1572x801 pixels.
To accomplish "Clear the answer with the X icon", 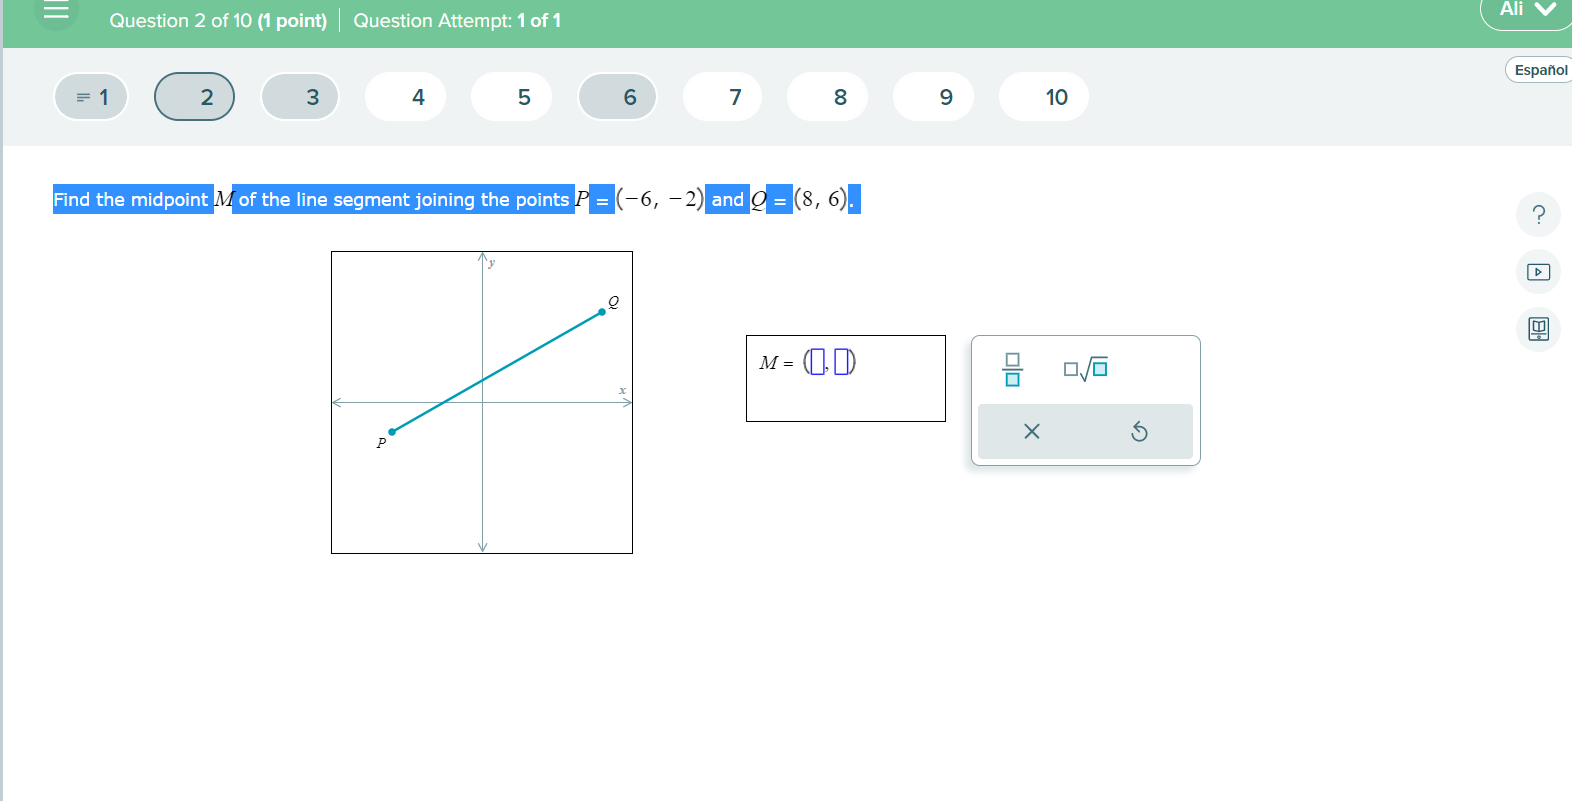I will pos(1033,431).
